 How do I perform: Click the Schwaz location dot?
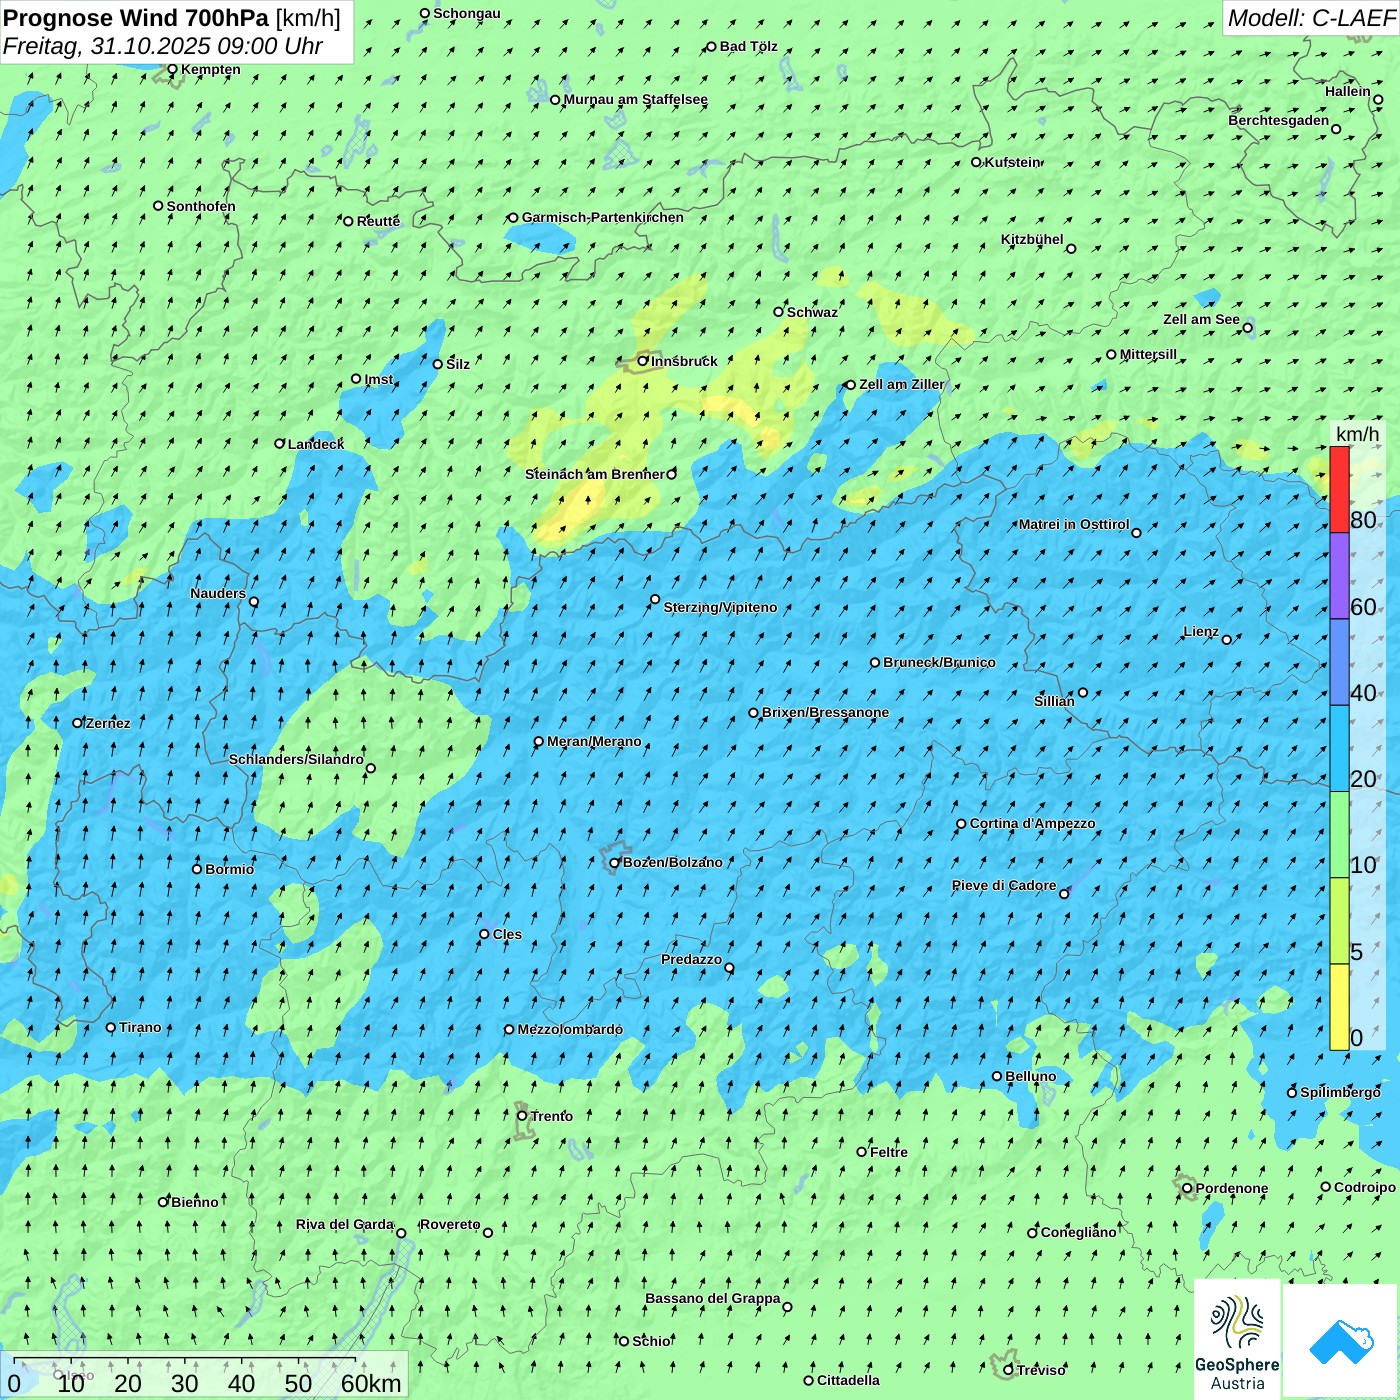pos(778,312)
